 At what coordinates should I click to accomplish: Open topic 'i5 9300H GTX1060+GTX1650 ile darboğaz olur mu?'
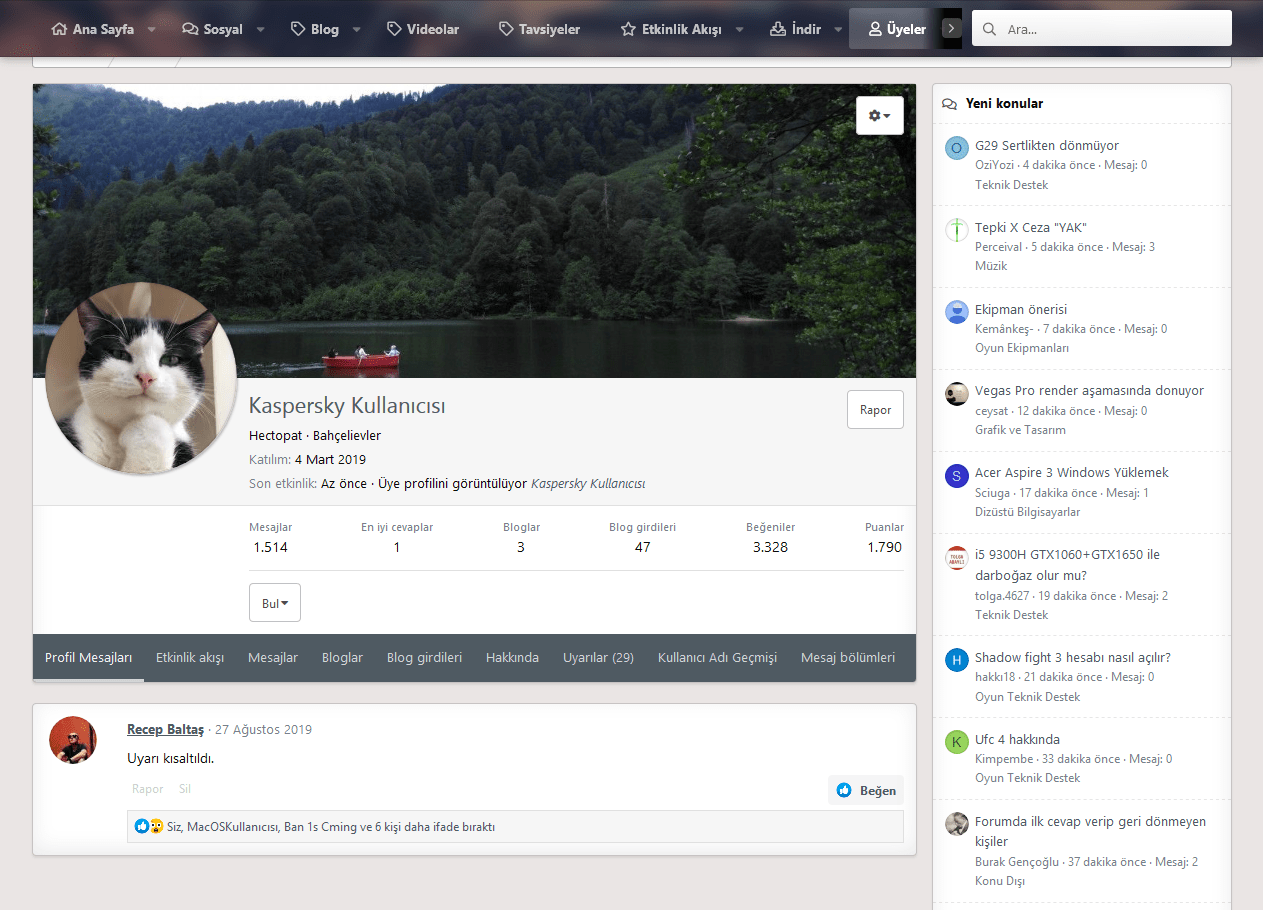click(x=1067, y=565)
